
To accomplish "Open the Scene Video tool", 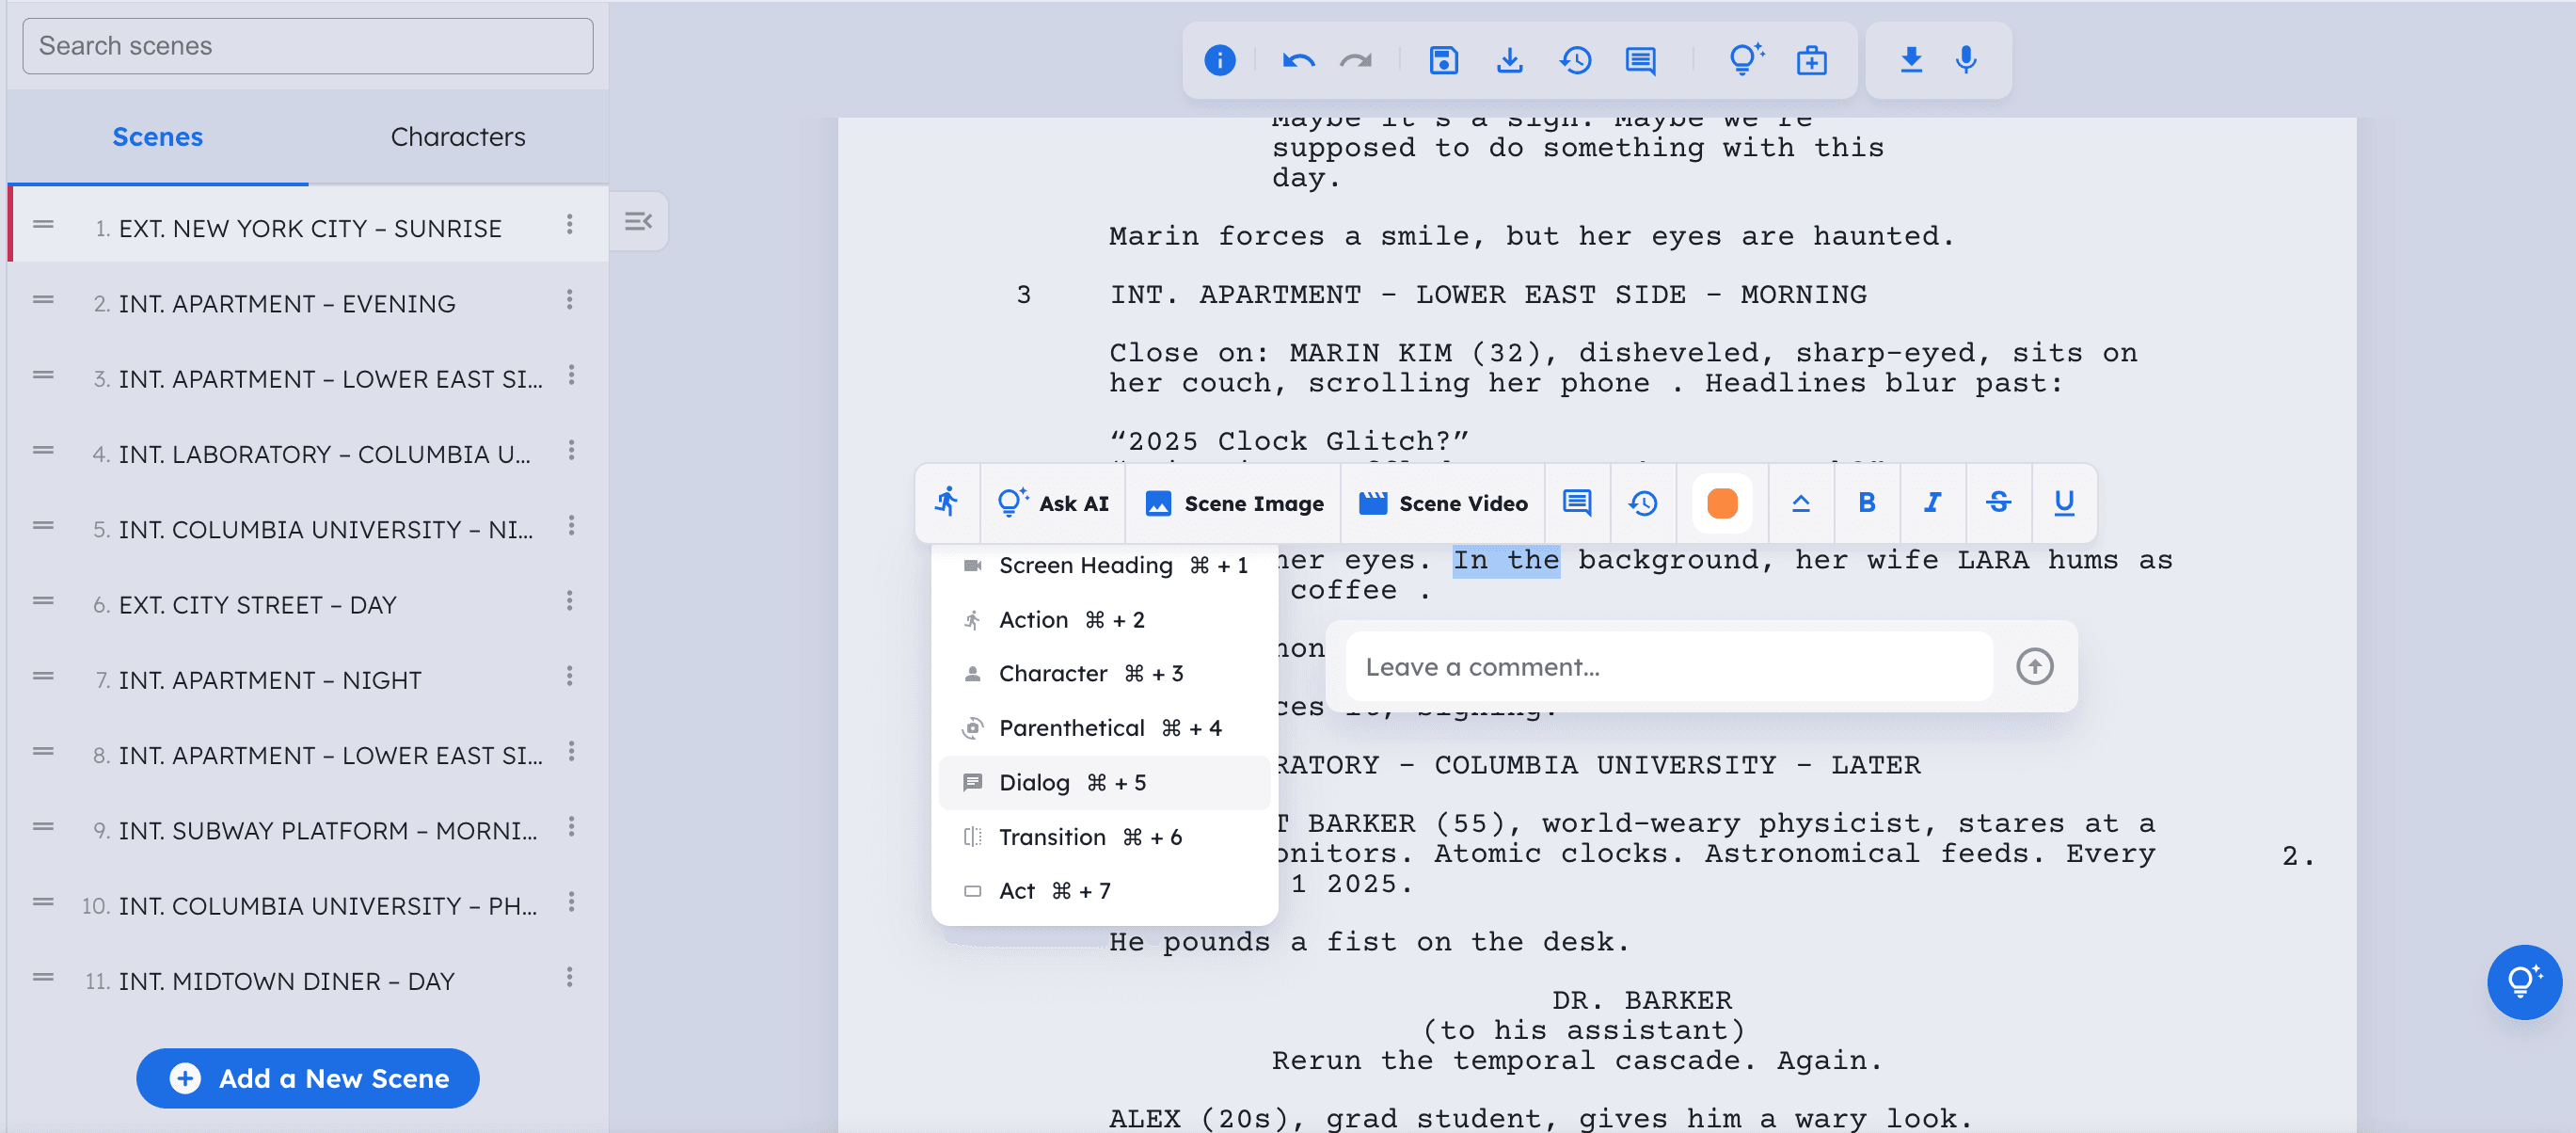I will [x=1442, y=503].
